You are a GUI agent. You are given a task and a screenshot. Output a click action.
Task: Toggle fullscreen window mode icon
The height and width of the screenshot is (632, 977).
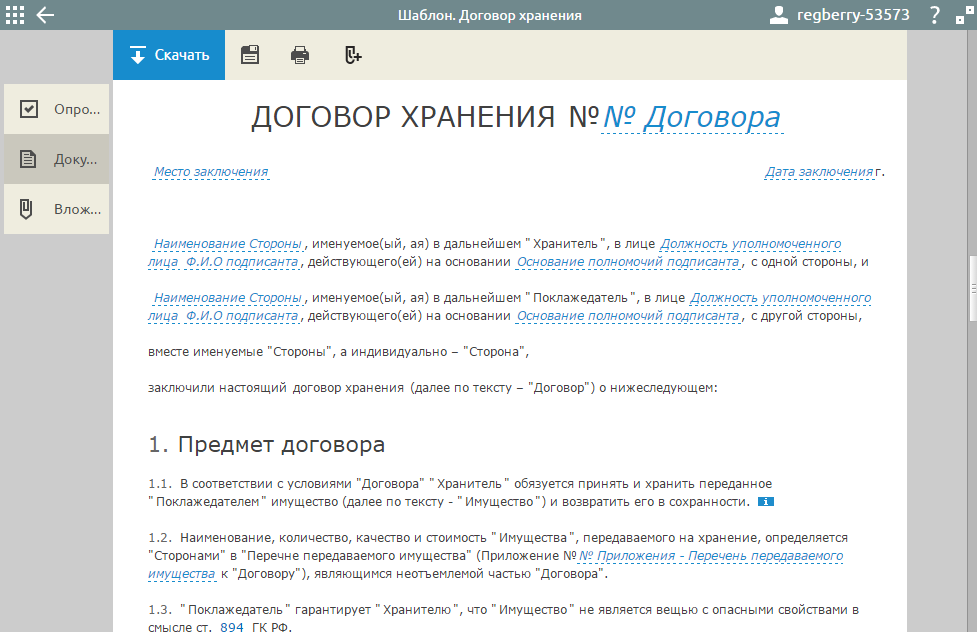965,15
